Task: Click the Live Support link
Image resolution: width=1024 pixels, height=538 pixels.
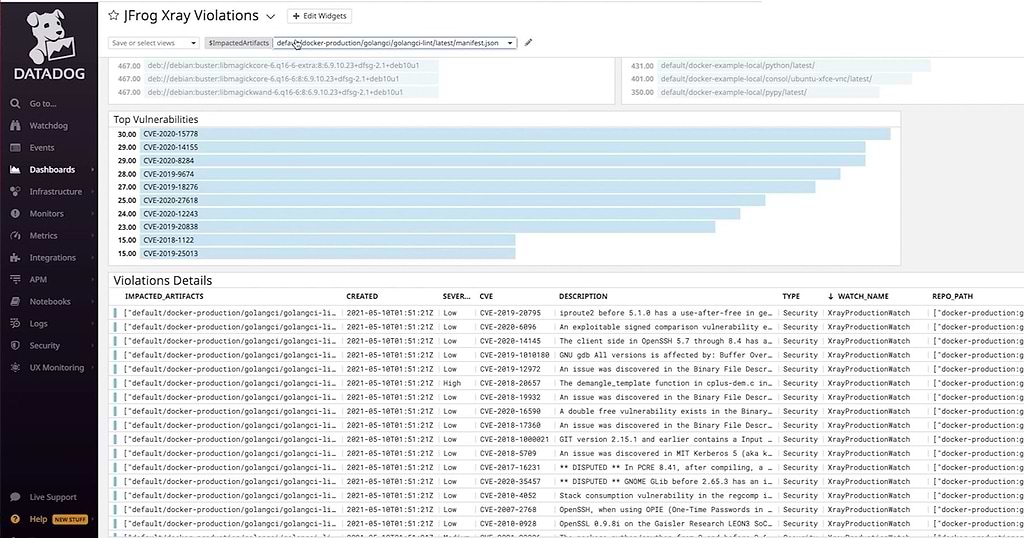Action: coord(53,497)
